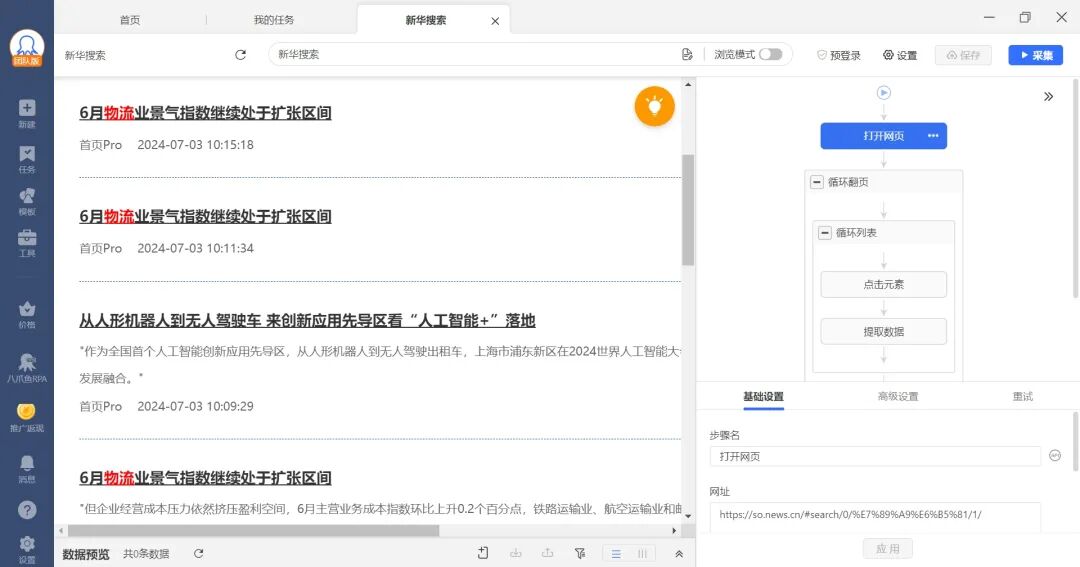Screen dimensions: 1080x567
Task: Select the 高级设置 tab
Action: 897,396
